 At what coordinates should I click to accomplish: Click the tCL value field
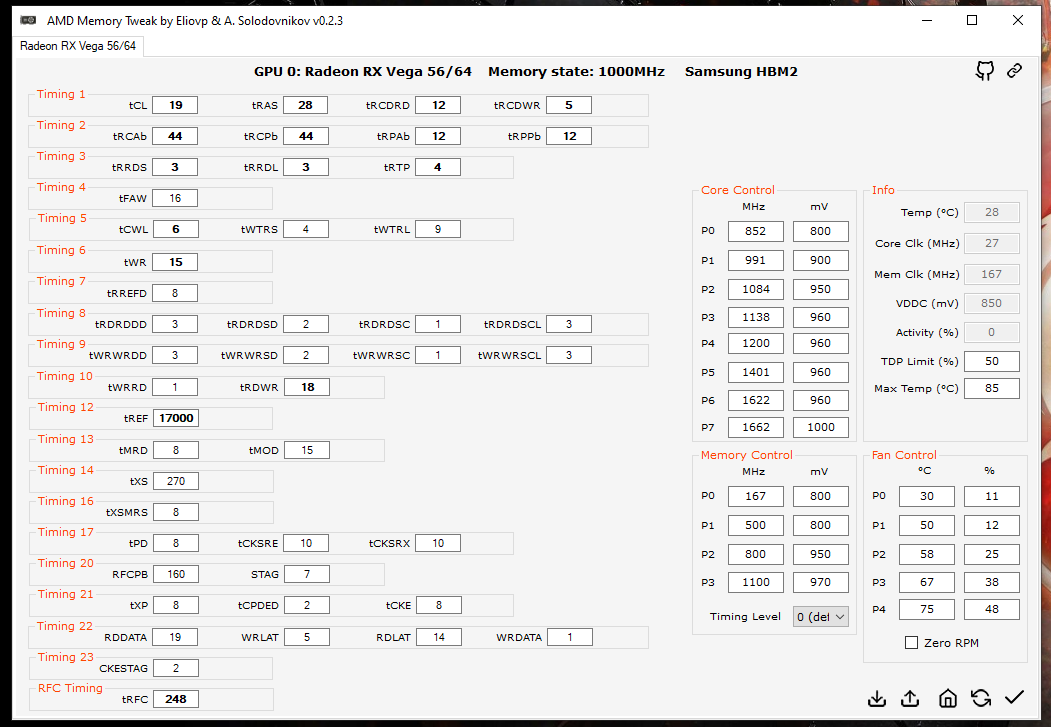[175, 105]
